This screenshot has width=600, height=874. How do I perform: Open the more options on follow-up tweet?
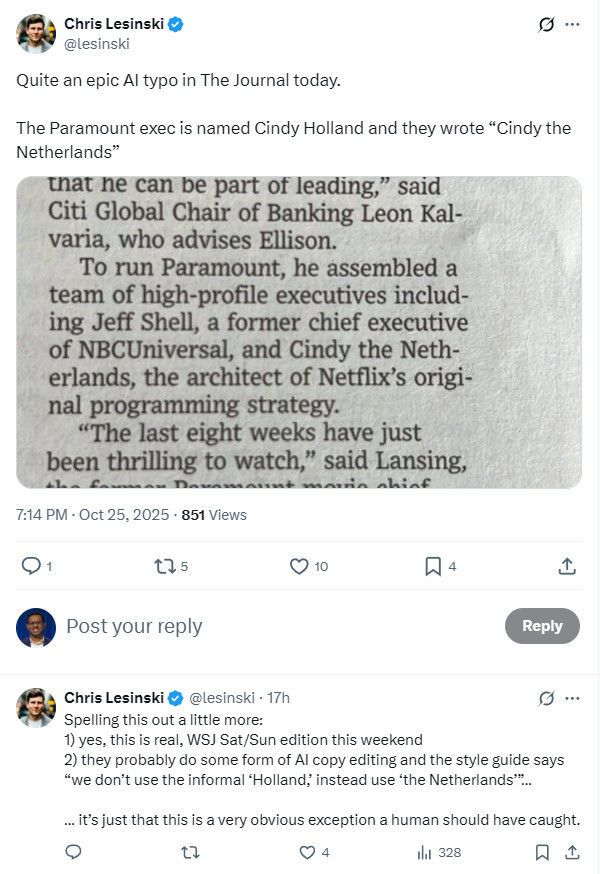(572, 697)
